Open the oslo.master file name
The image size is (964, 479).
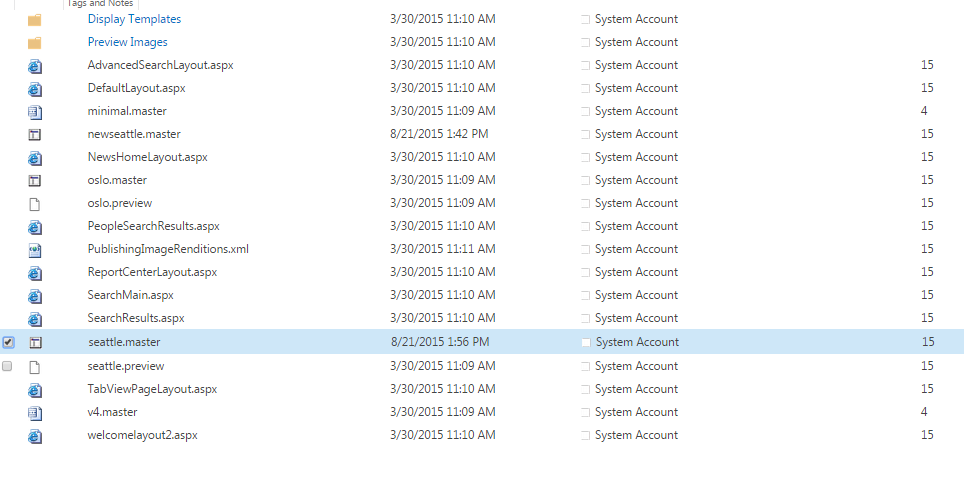[117, 180]
